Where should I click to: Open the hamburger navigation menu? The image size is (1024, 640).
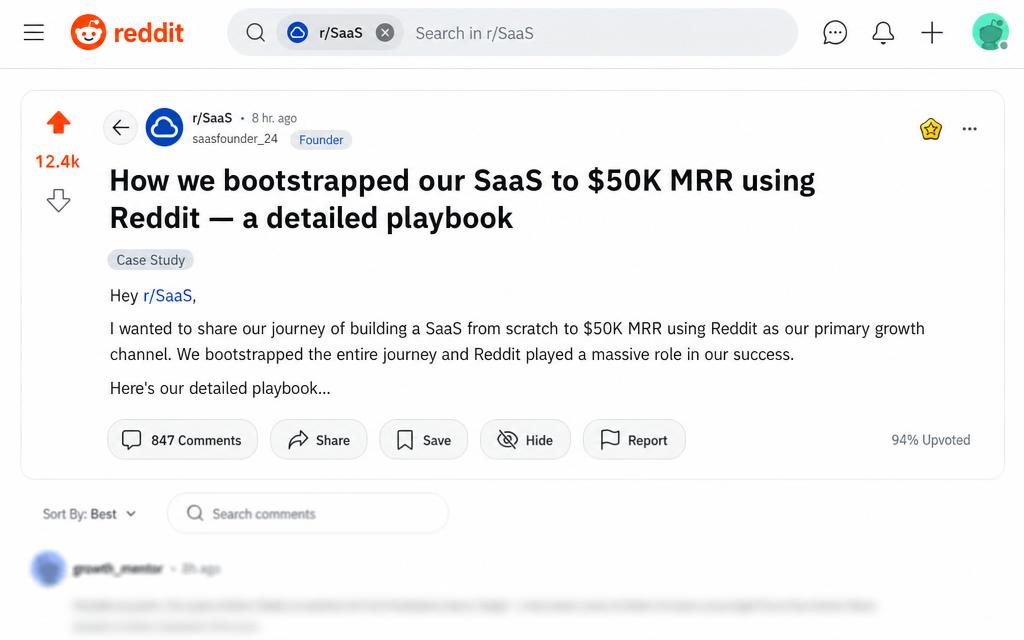[34, 33]
